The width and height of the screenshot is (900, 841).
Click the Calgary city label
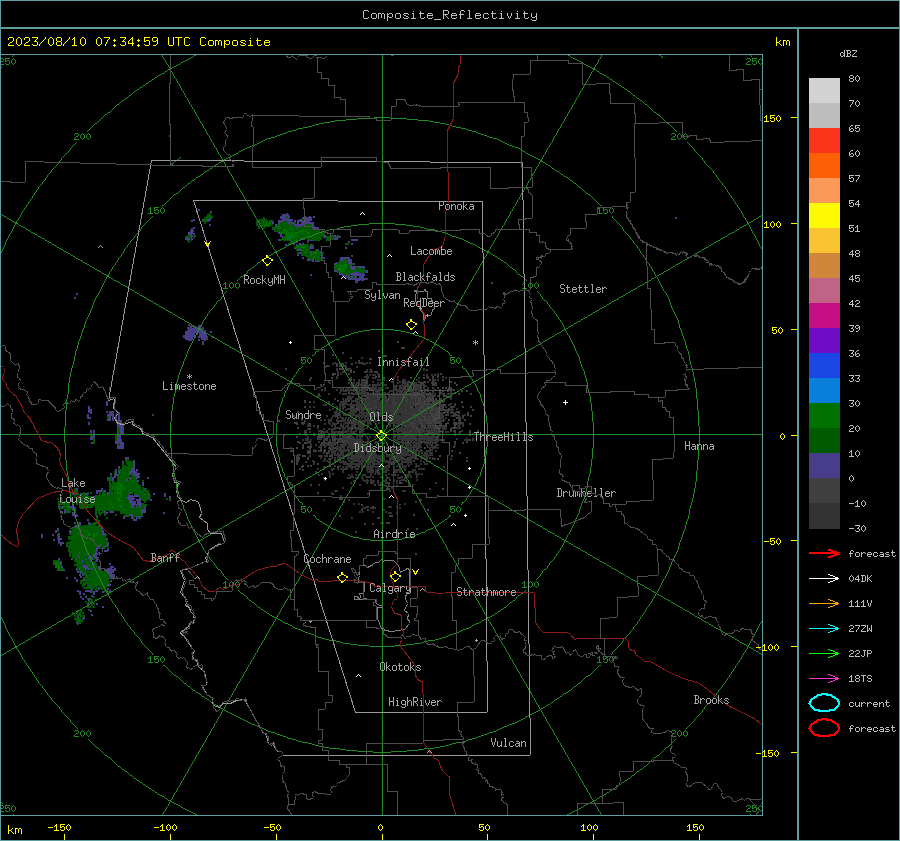coord(390,588)
